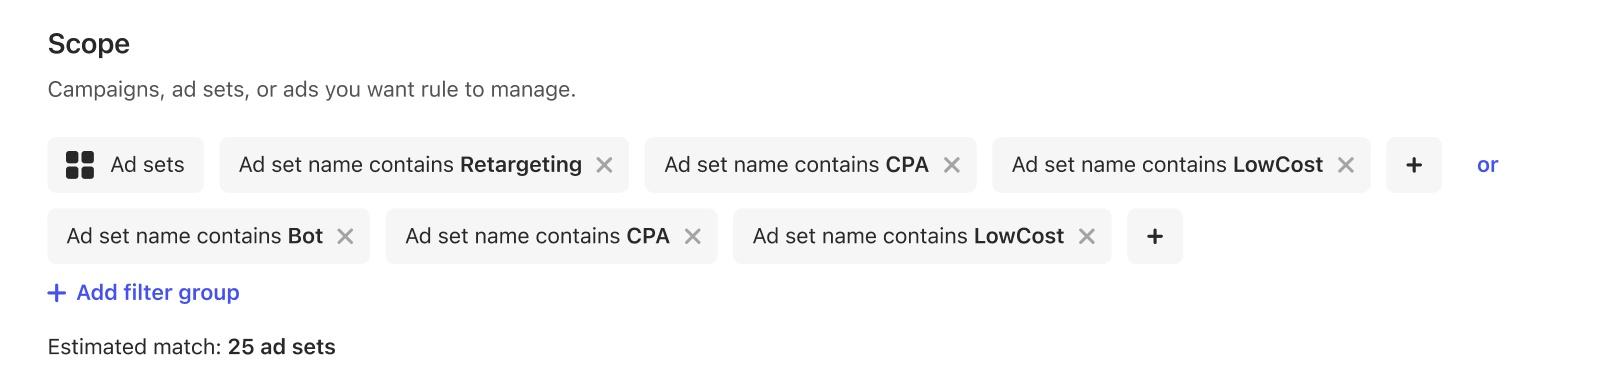This screenshot has height=392, width=1608.
Task: Delete CPA filter in the Bot group
Action: tap(692, 236)
